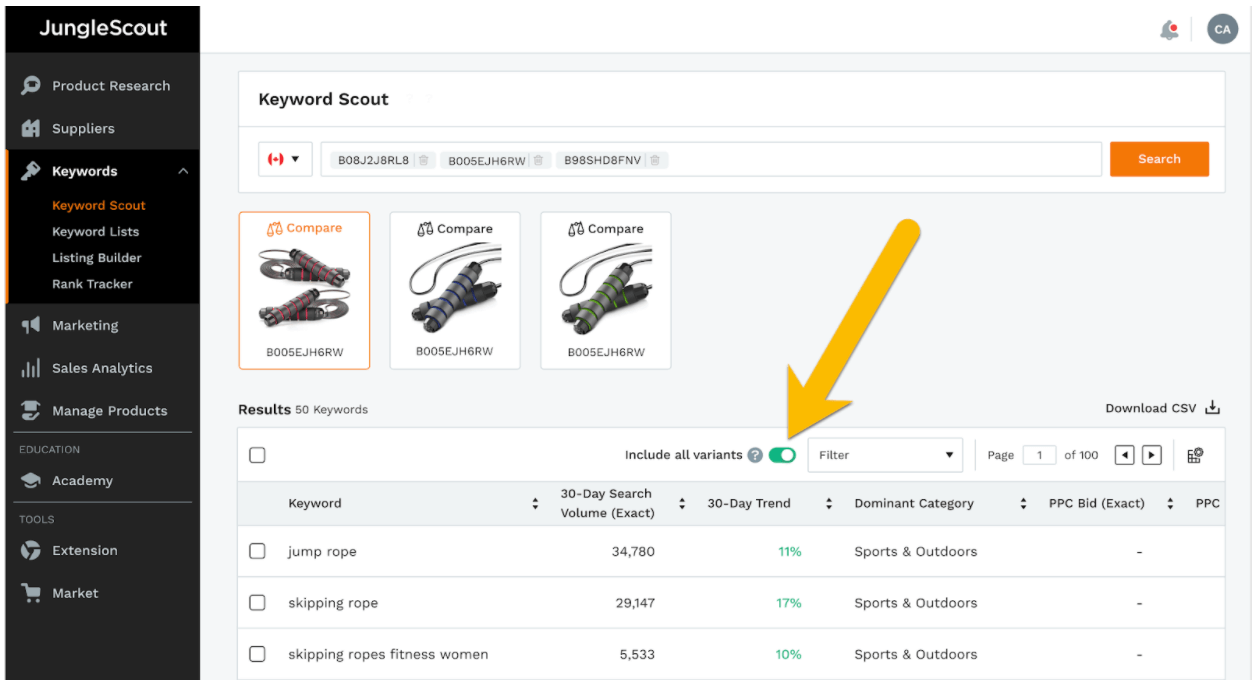Click the 'jump rope' keyword text
Viewport: 1260px width, 684px height.
pyautogui.click(x=322, y=552)
